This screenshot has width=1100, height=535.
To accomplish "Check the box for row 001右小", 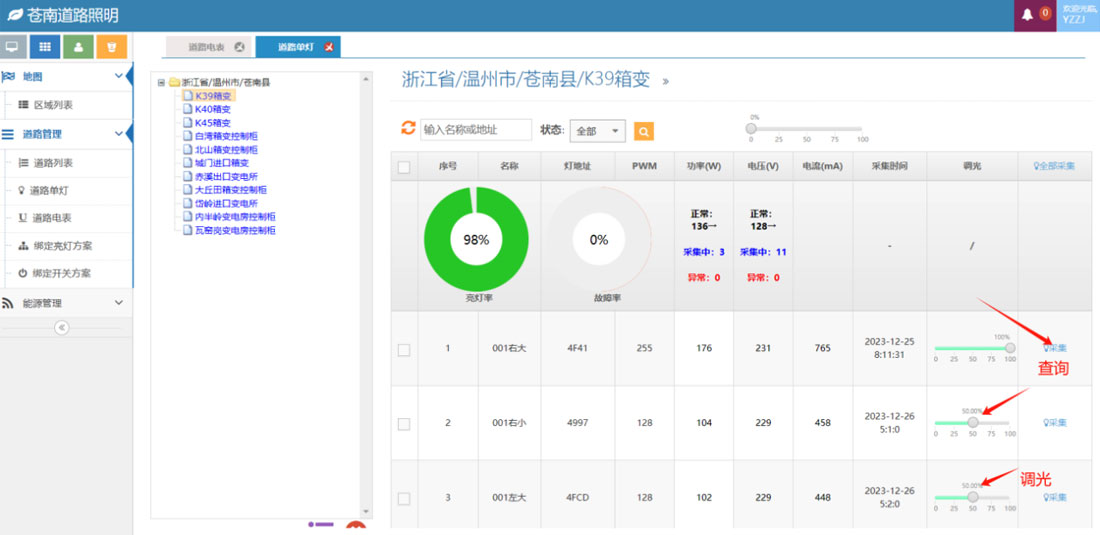I will 404,424.
